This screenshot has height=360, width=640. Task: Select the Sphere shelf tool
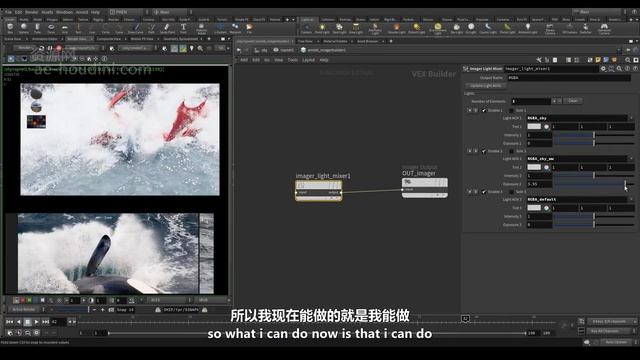tap(24, 29)
